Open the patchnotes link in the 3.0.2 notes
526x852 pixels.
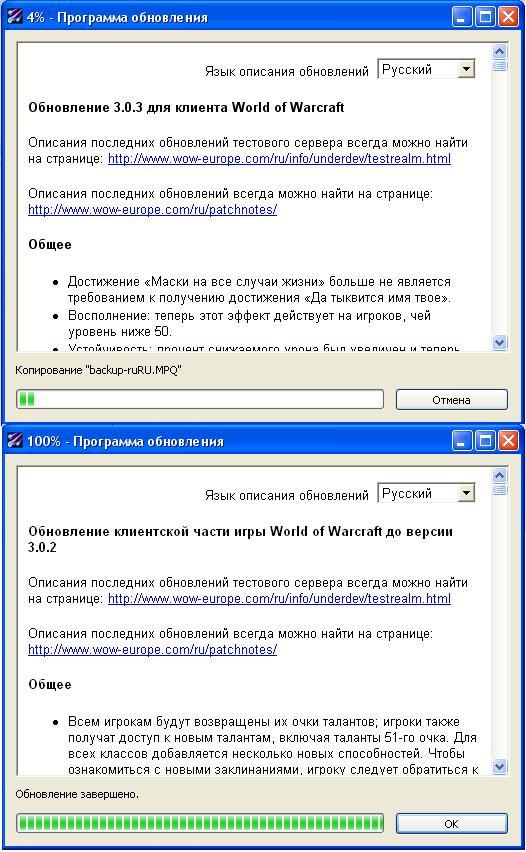152,650
